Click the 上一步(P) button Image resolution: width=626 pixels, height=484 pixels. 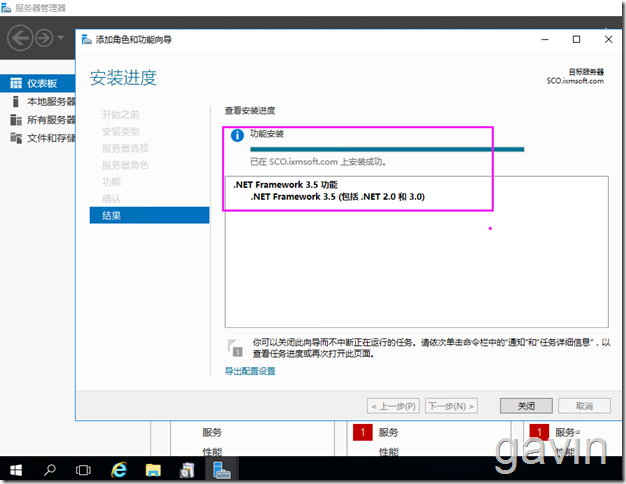(x=393, y=406)
